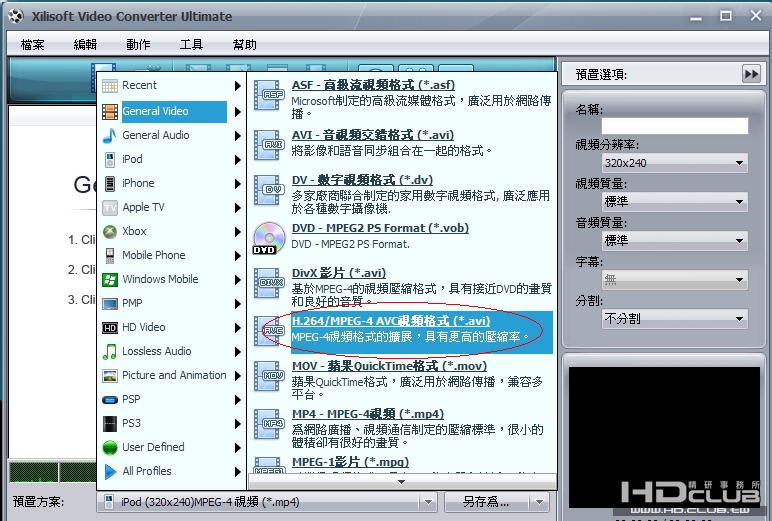Choose ASF - 高級流視頻格式 (*.asf)
This screenshot has width=772, height=521.
373,85
